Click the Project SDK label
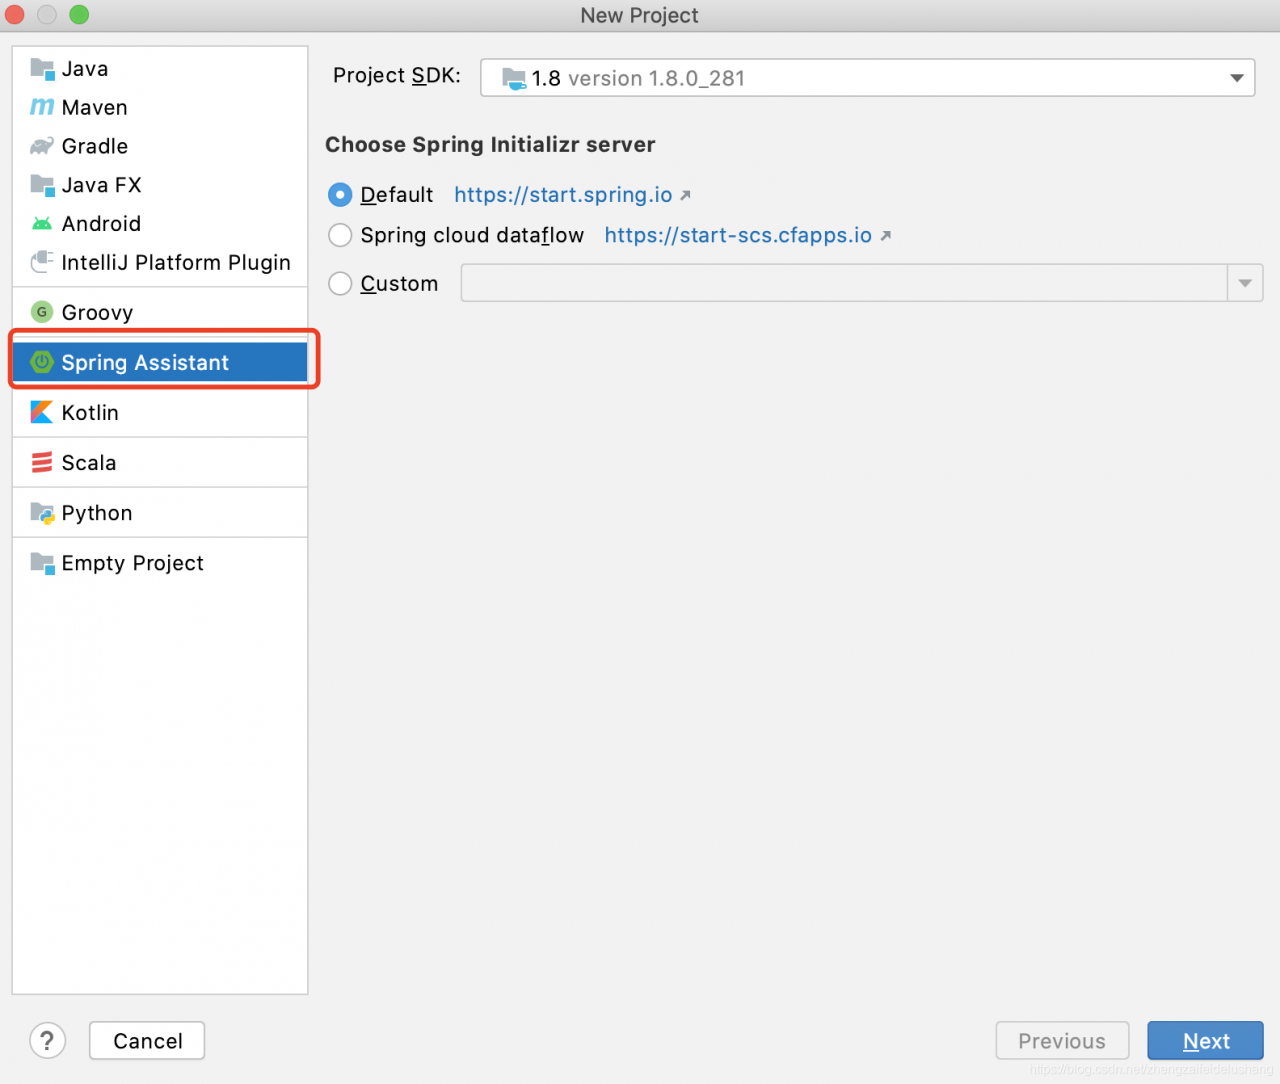The height and width of the screenshot is (1084, 1280). 397,76
